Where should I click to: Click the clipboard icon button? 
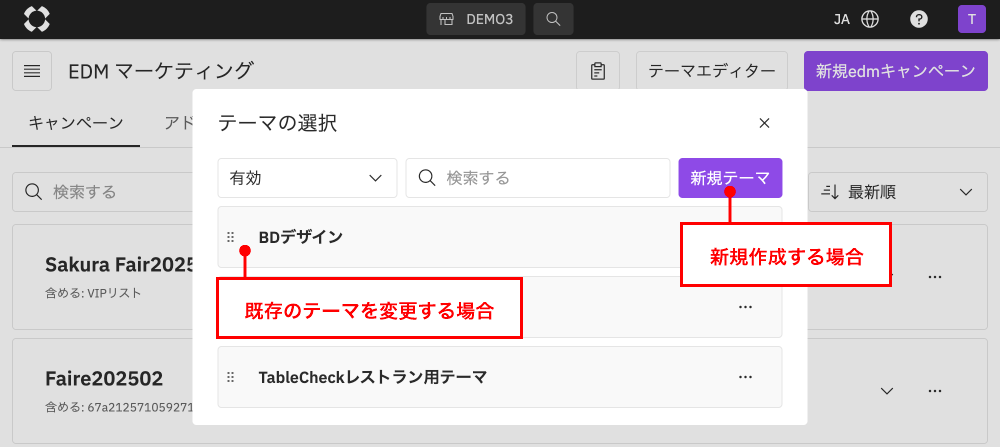pyautogui.click(x=598, y=71)
